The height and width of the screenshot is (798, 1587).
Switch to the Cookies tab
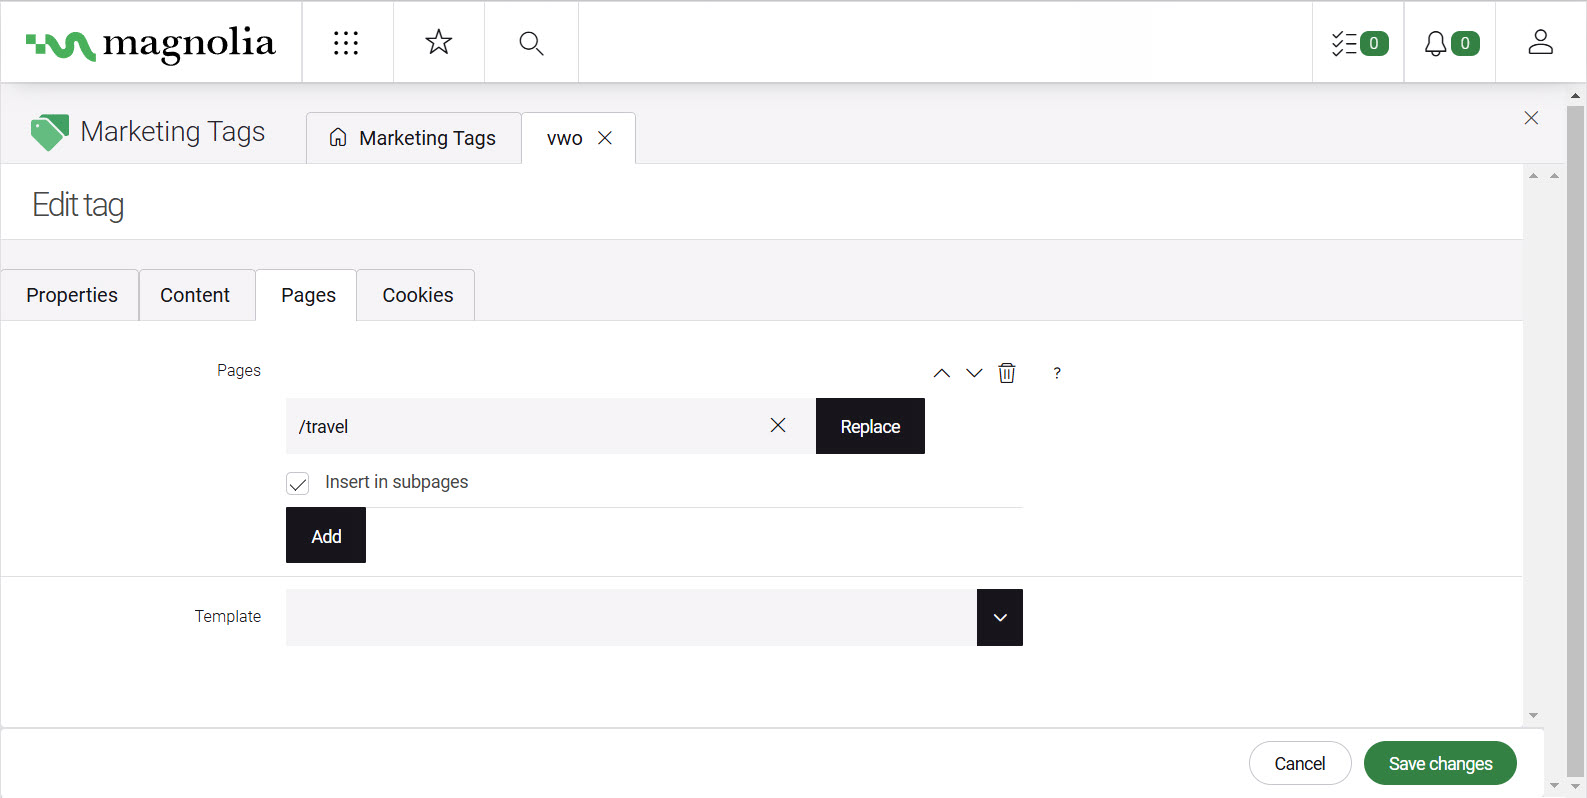[x=417, y=295]
